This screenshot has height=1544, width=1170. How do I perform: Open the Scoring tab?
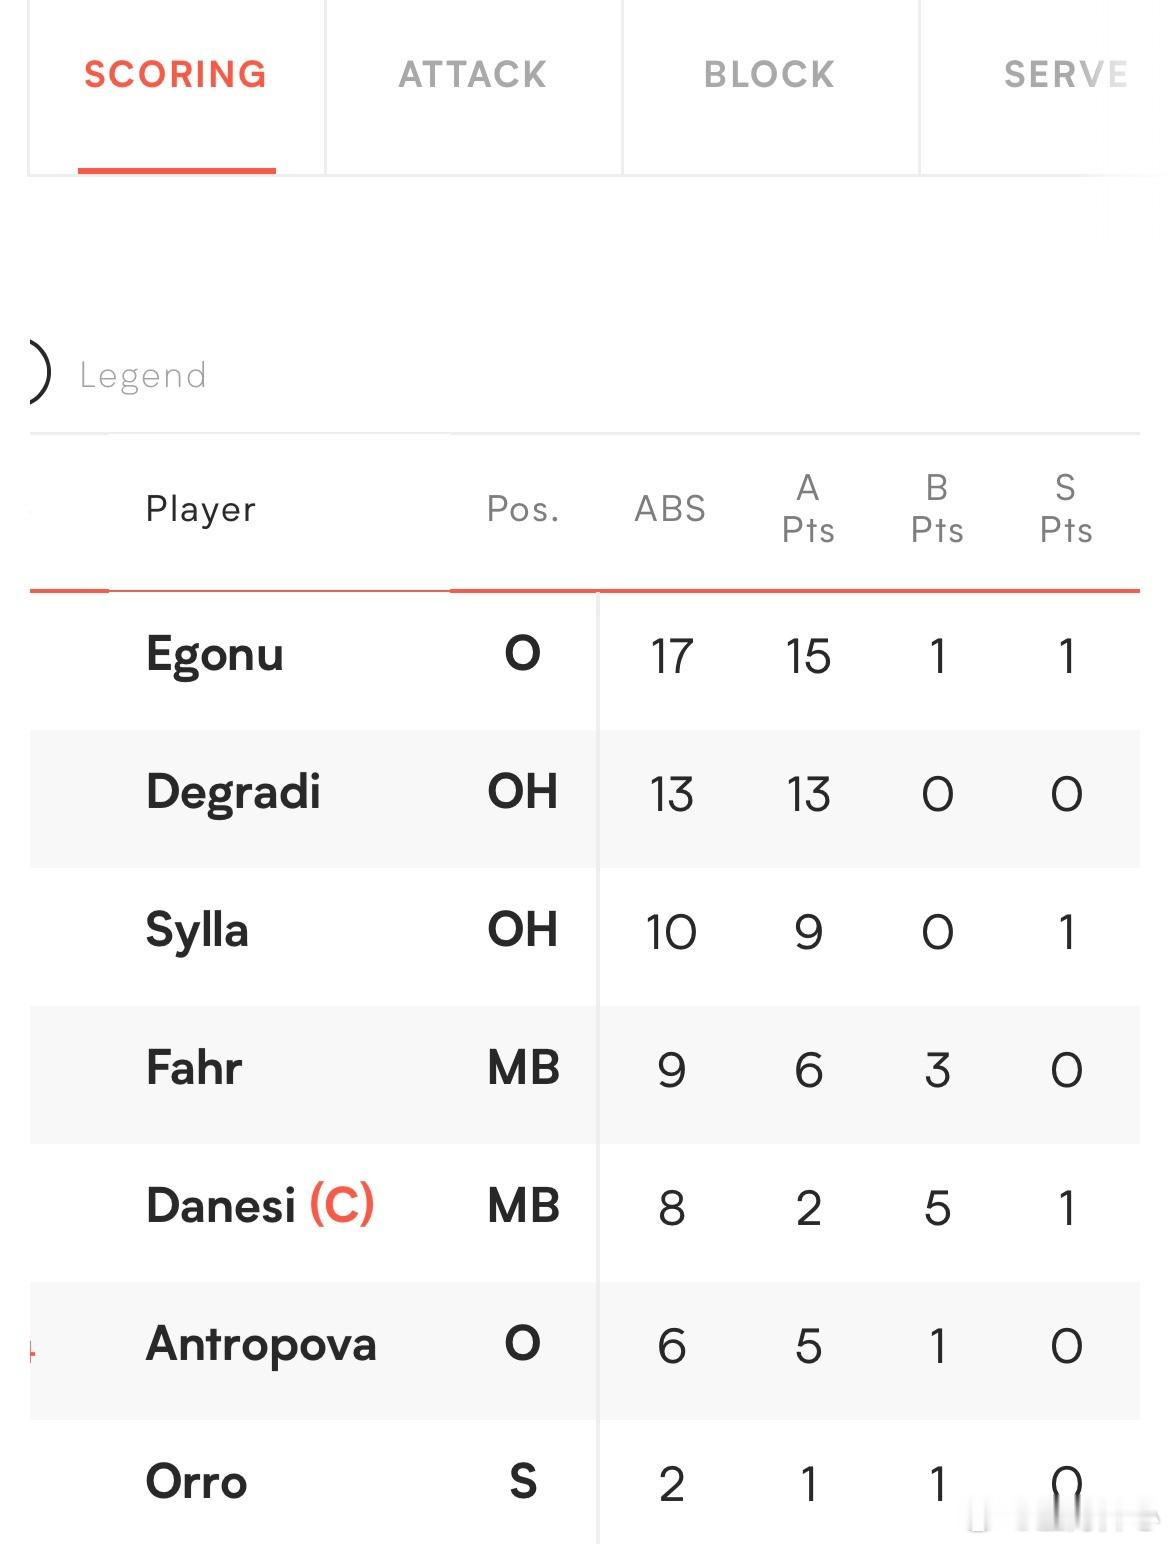[x=176, y=75]
